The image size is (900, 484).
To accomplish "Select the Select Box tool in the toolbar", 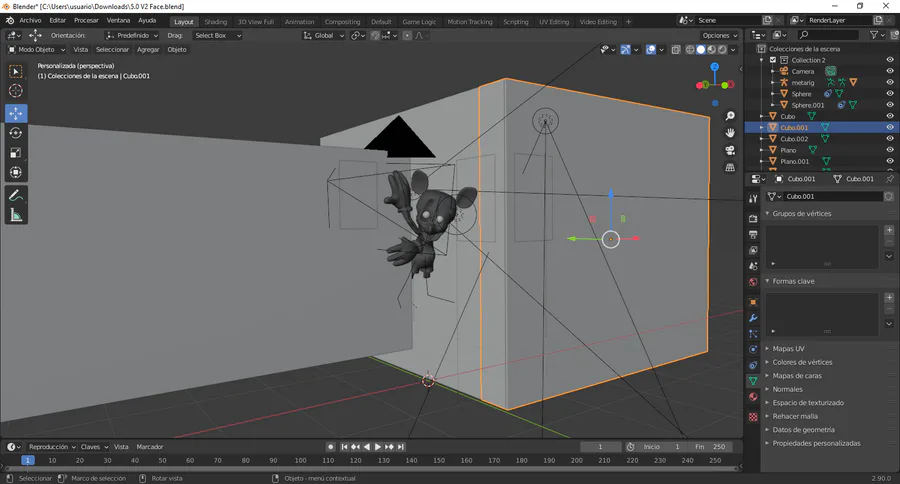I will click(15, 71).
